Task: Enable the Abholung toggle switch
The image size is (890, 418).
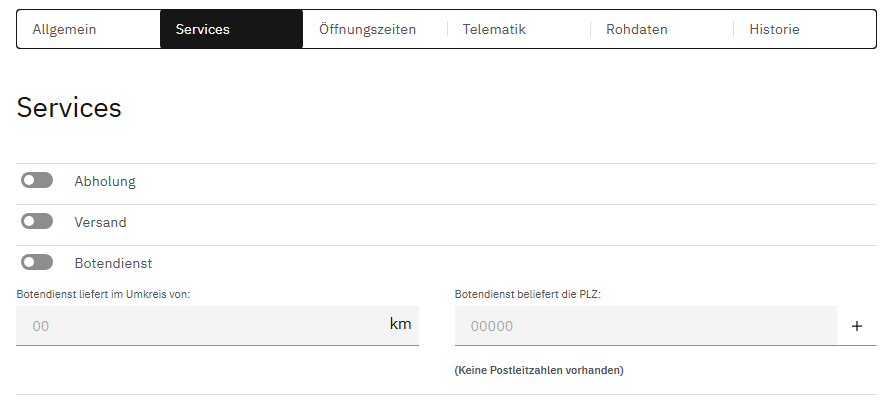Action: coord(37,180)
